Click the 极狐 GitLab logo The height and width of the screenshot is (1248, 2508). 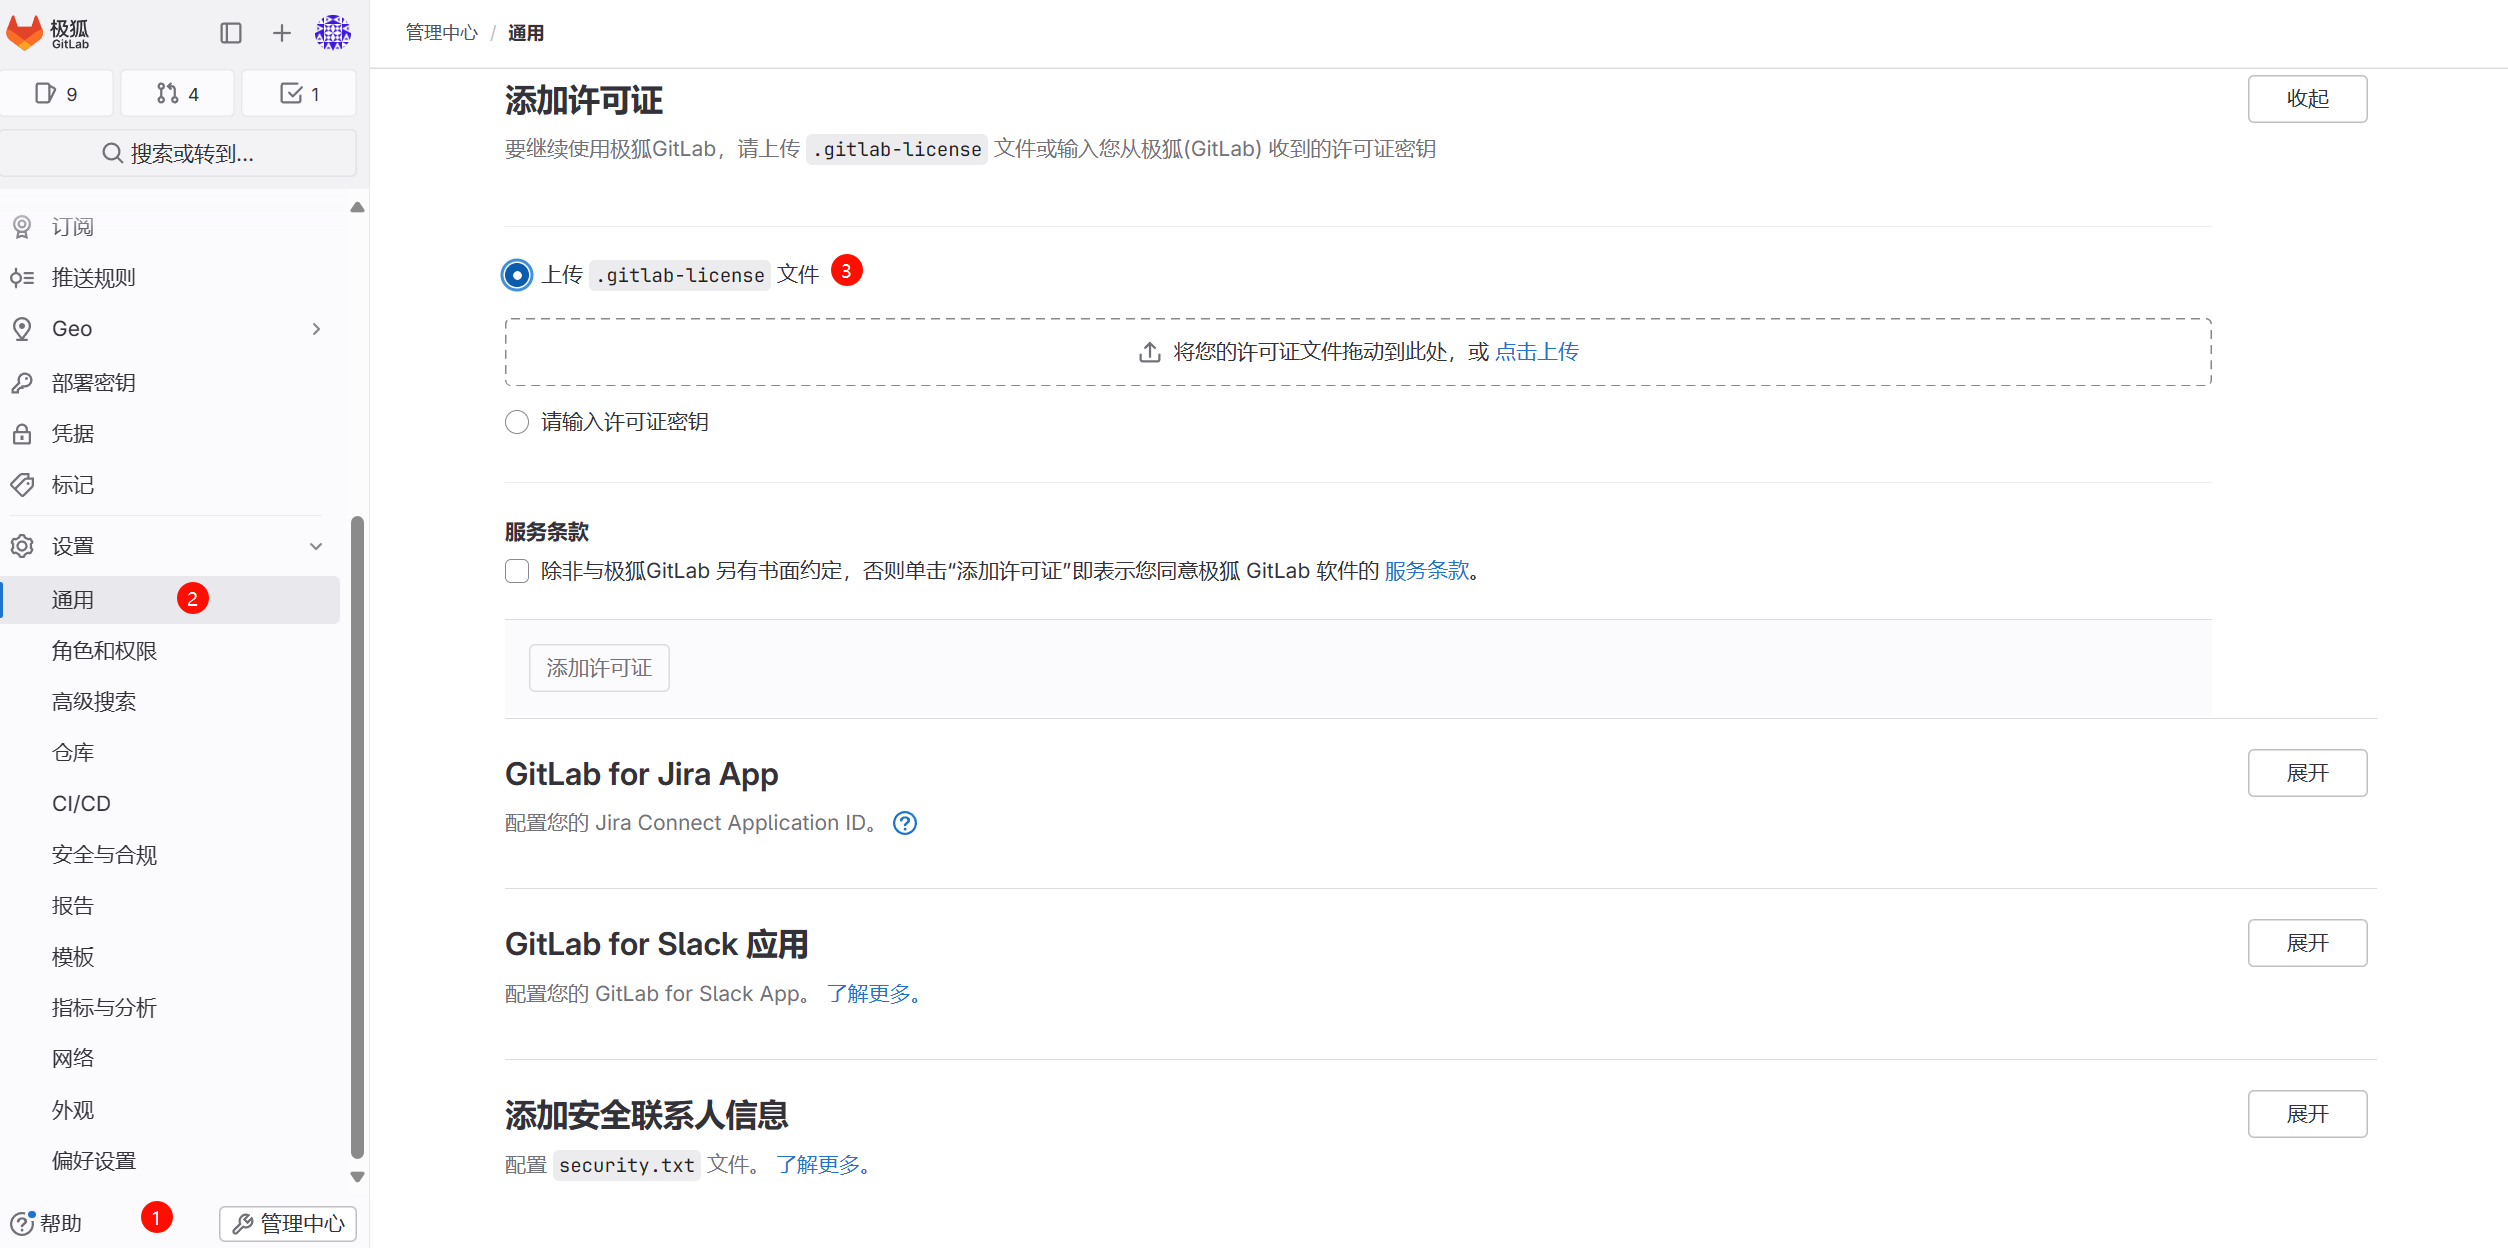[46, 33]
